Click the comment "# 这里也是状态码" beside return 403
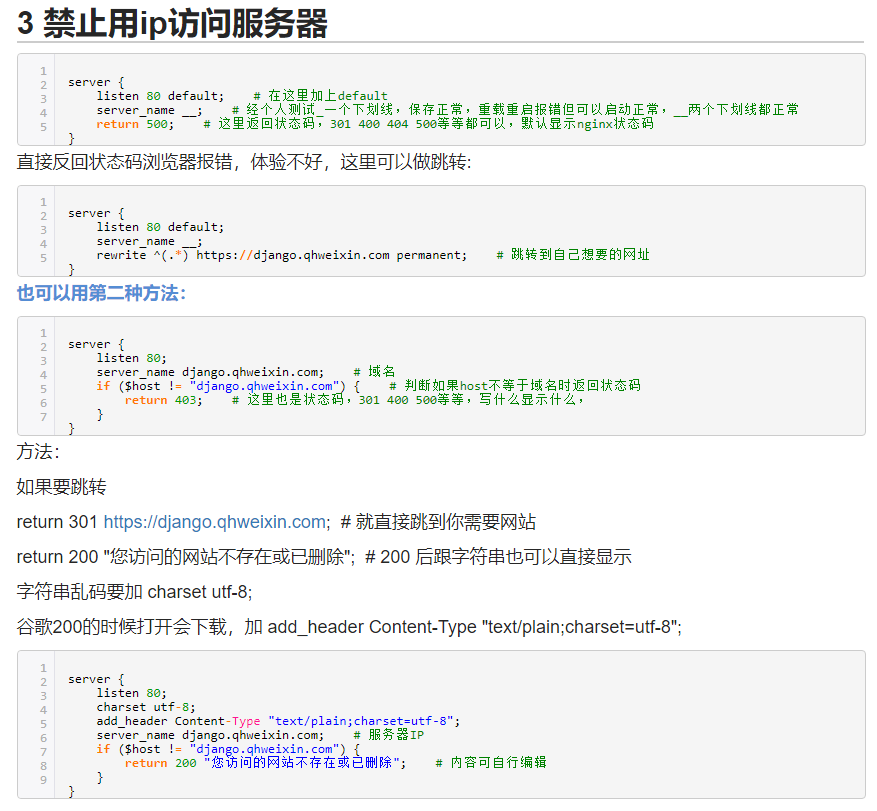877x811 pixels. (408, 399)
